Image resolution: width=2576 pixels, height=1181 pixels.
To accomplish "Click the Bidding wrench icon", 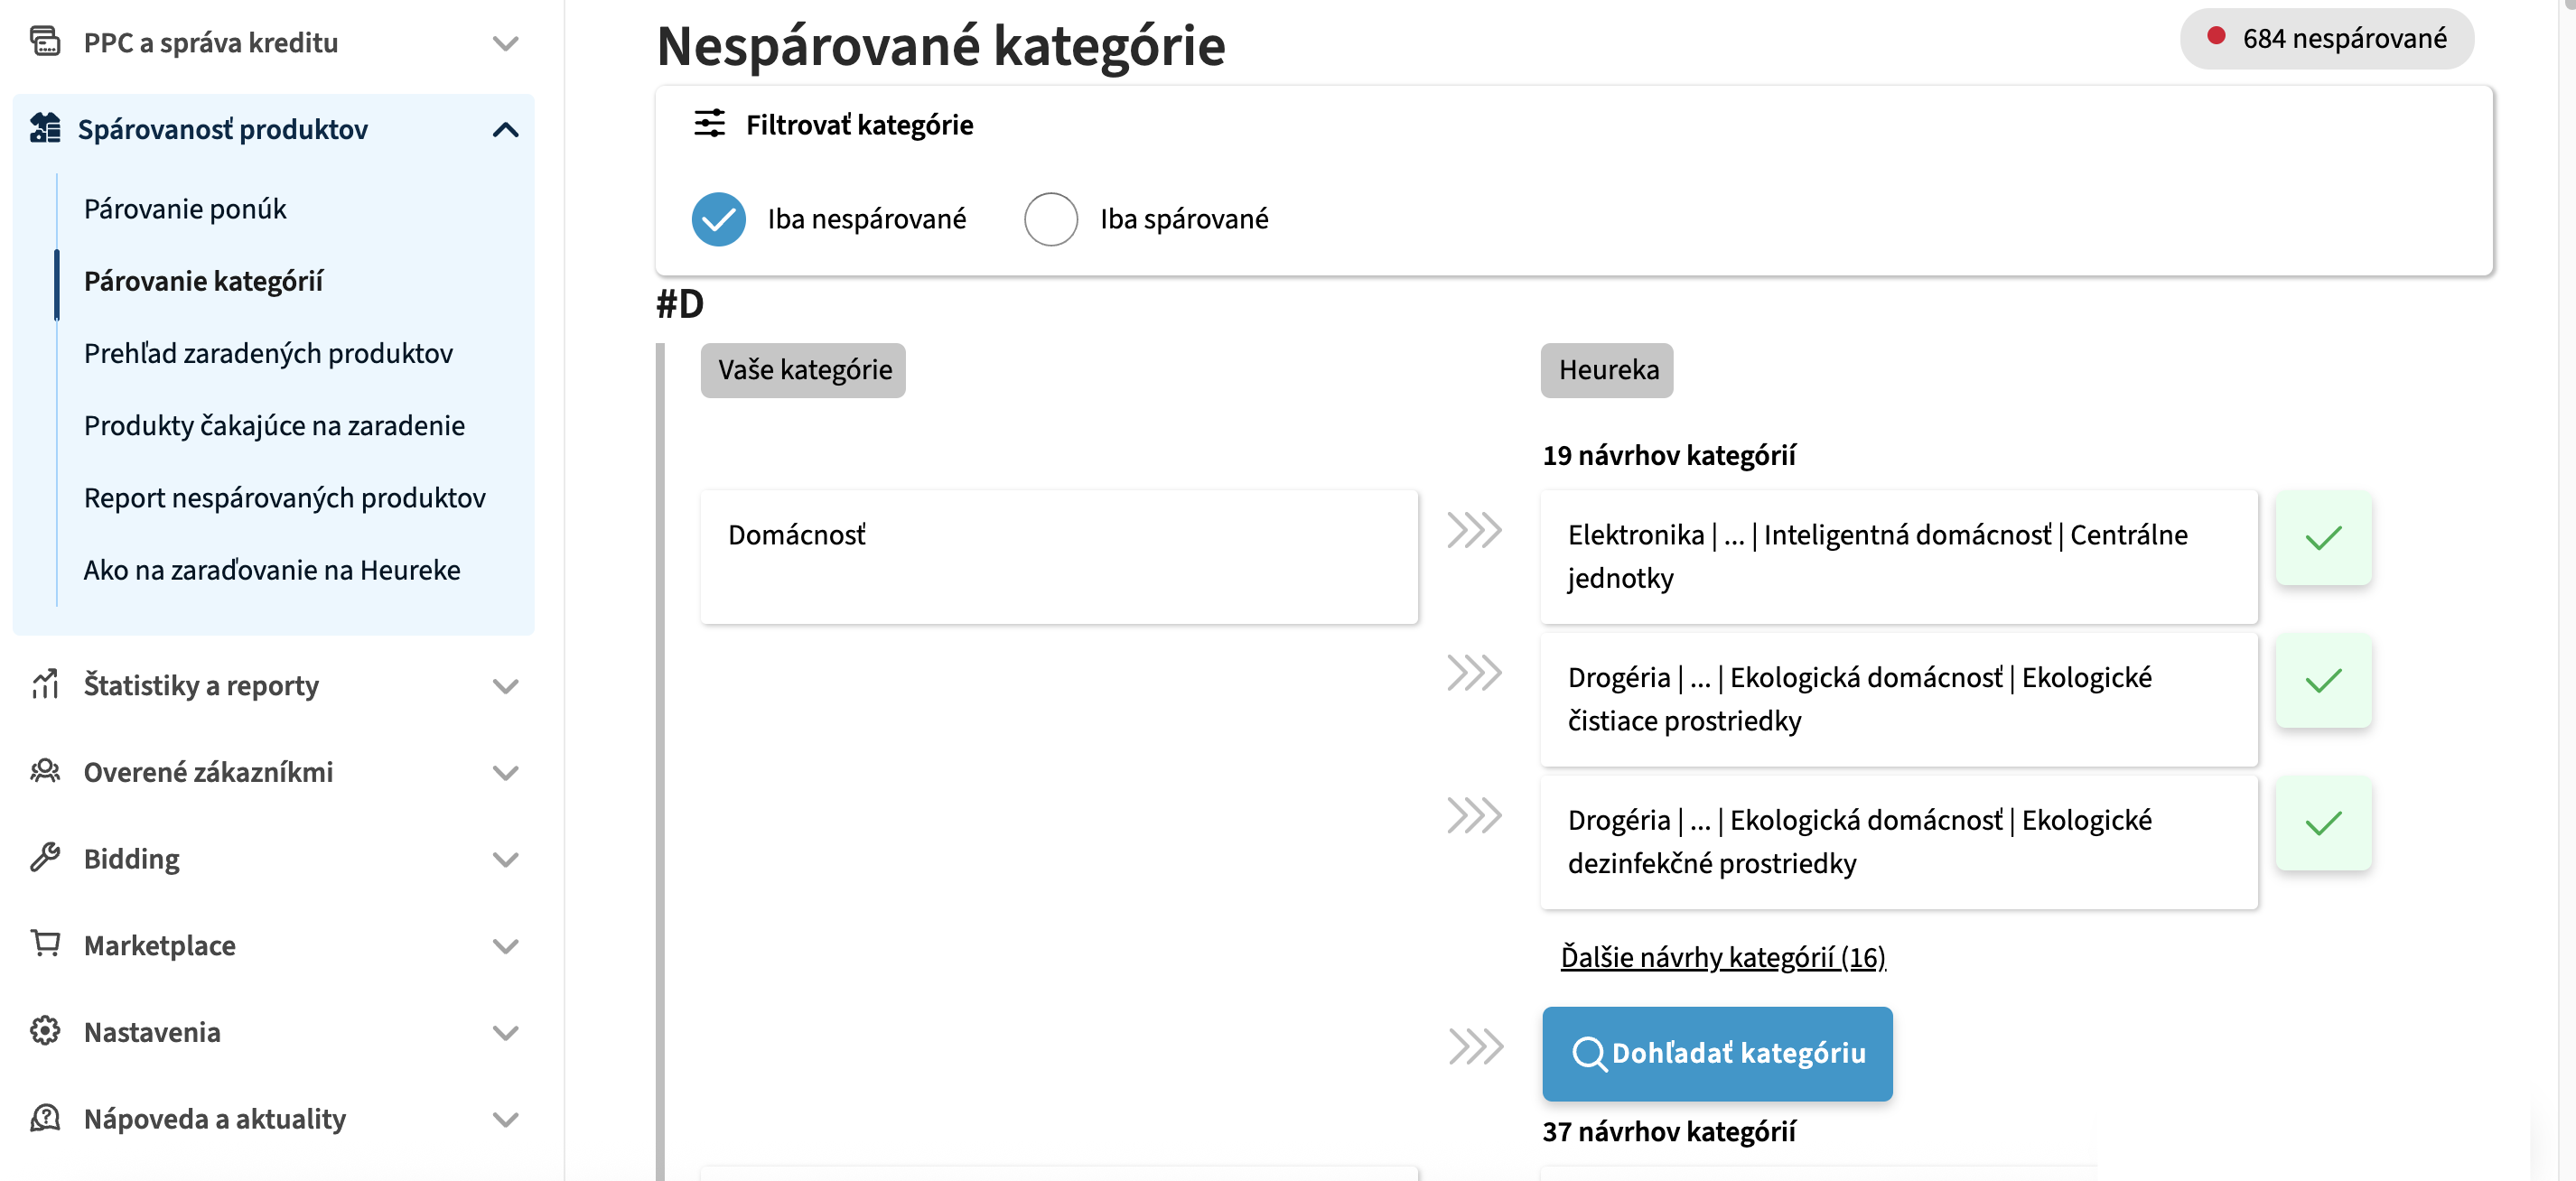I will (45, 857).
